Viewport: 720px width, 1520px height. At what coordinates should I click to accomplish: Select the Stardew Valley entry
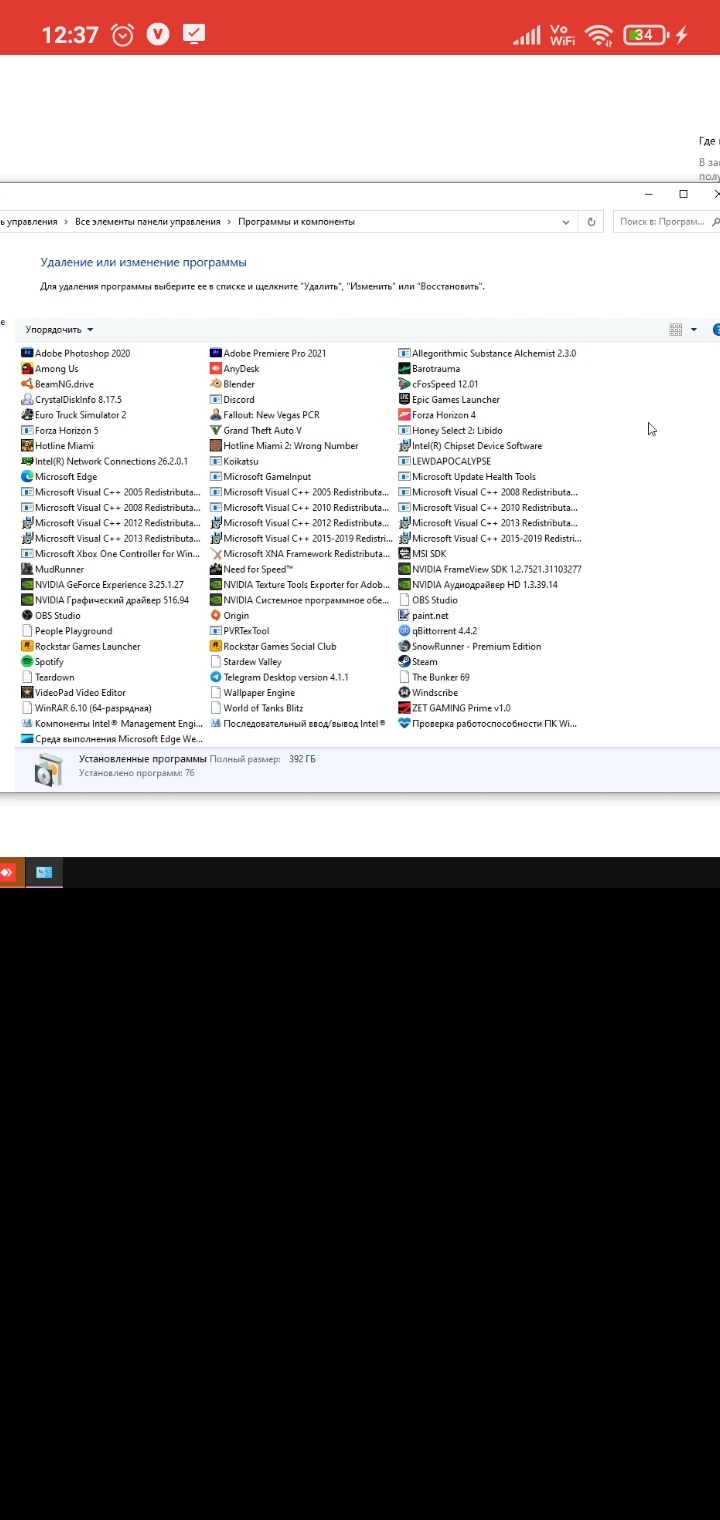click(x=246, y=662)
